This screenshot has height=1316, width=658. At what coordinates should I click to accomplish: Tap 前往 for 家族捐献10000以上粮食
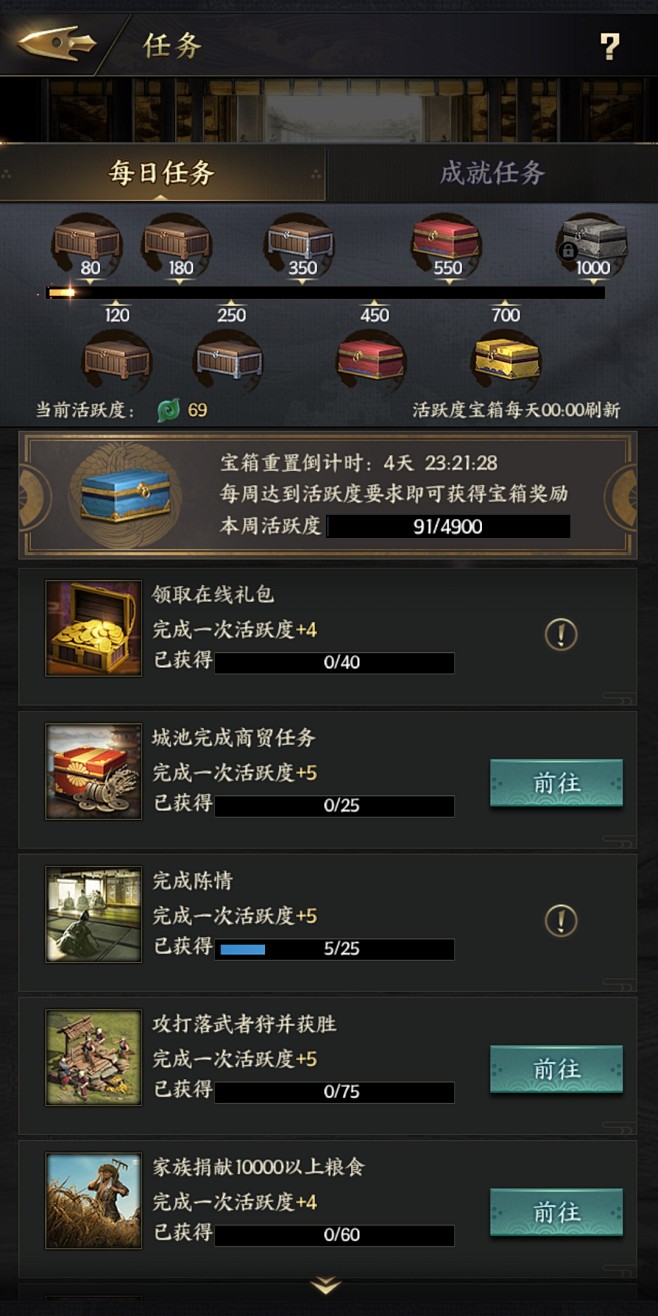[x=556, y=1213]
